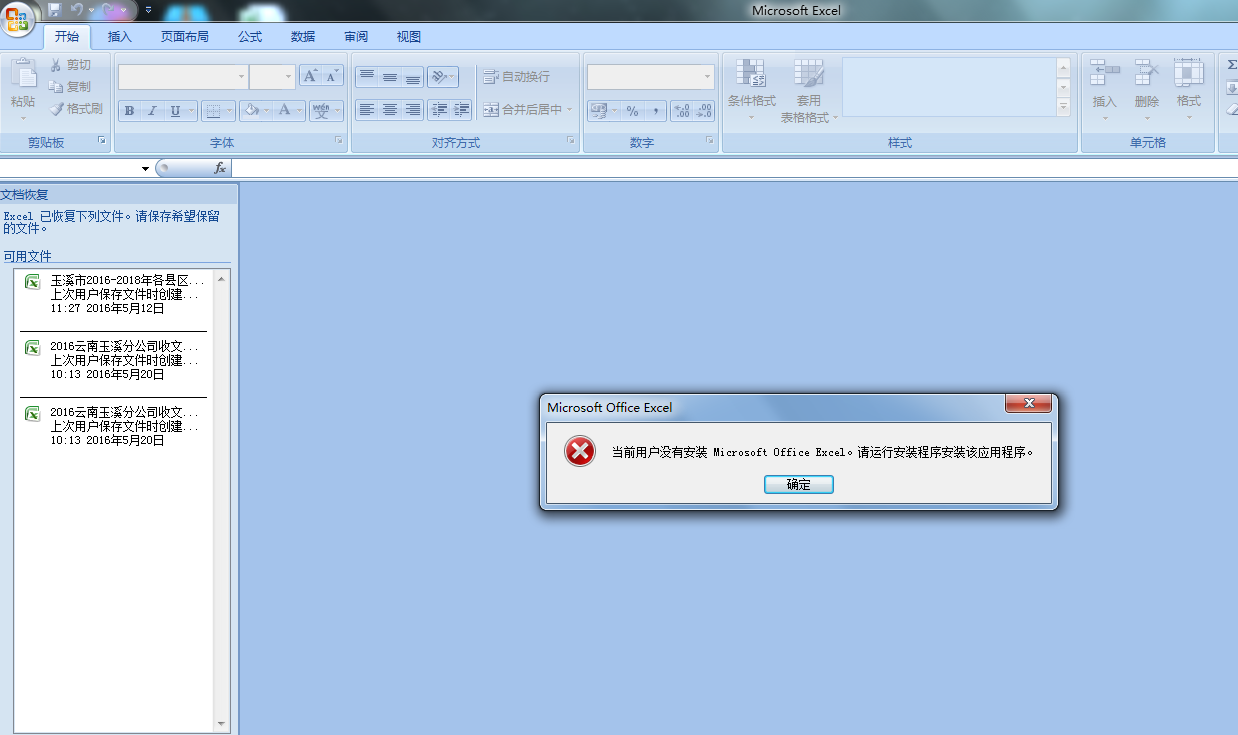1238x735 pixels.
Task: Open the font name combo box
Action: coord(183,77)
